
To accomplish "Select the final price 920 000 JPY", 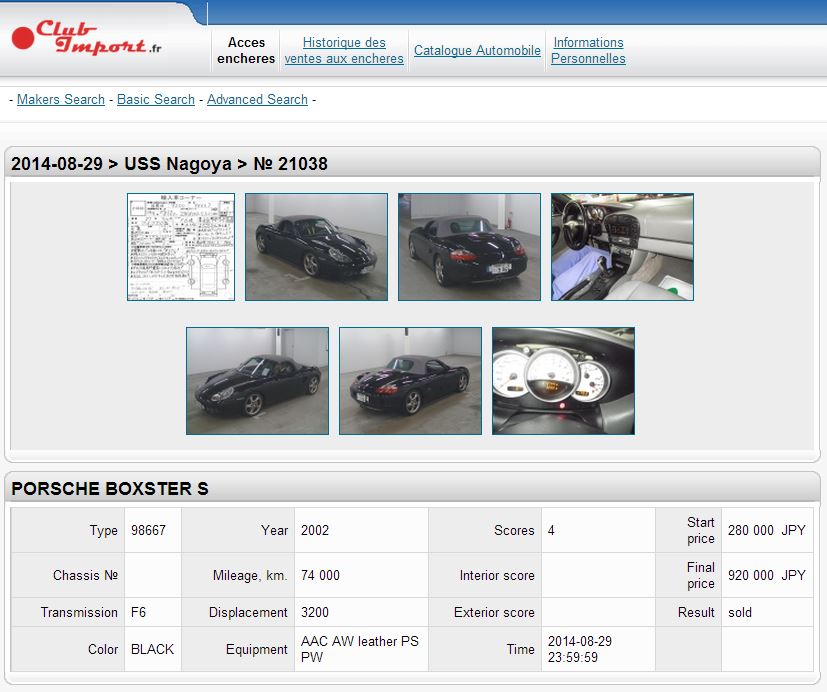I will coord(767,575).
